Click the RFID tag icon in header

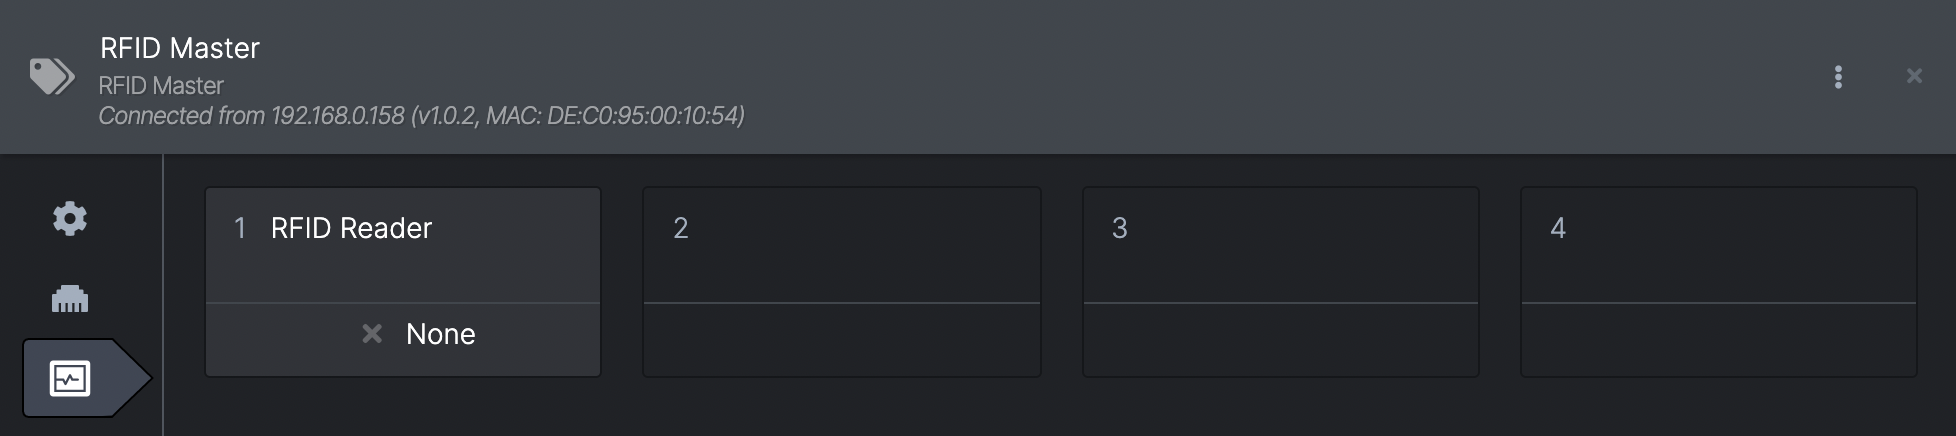click(x=51, y=76)
